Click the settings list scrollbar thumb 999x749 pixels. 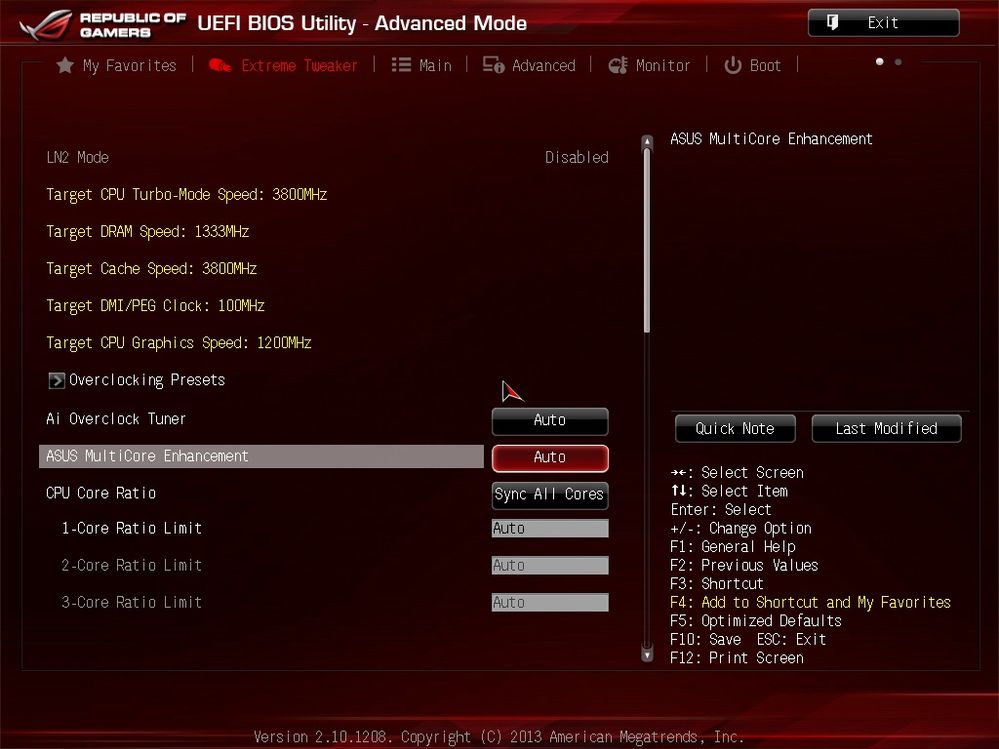pyautogui.click(x=647, y=241)
